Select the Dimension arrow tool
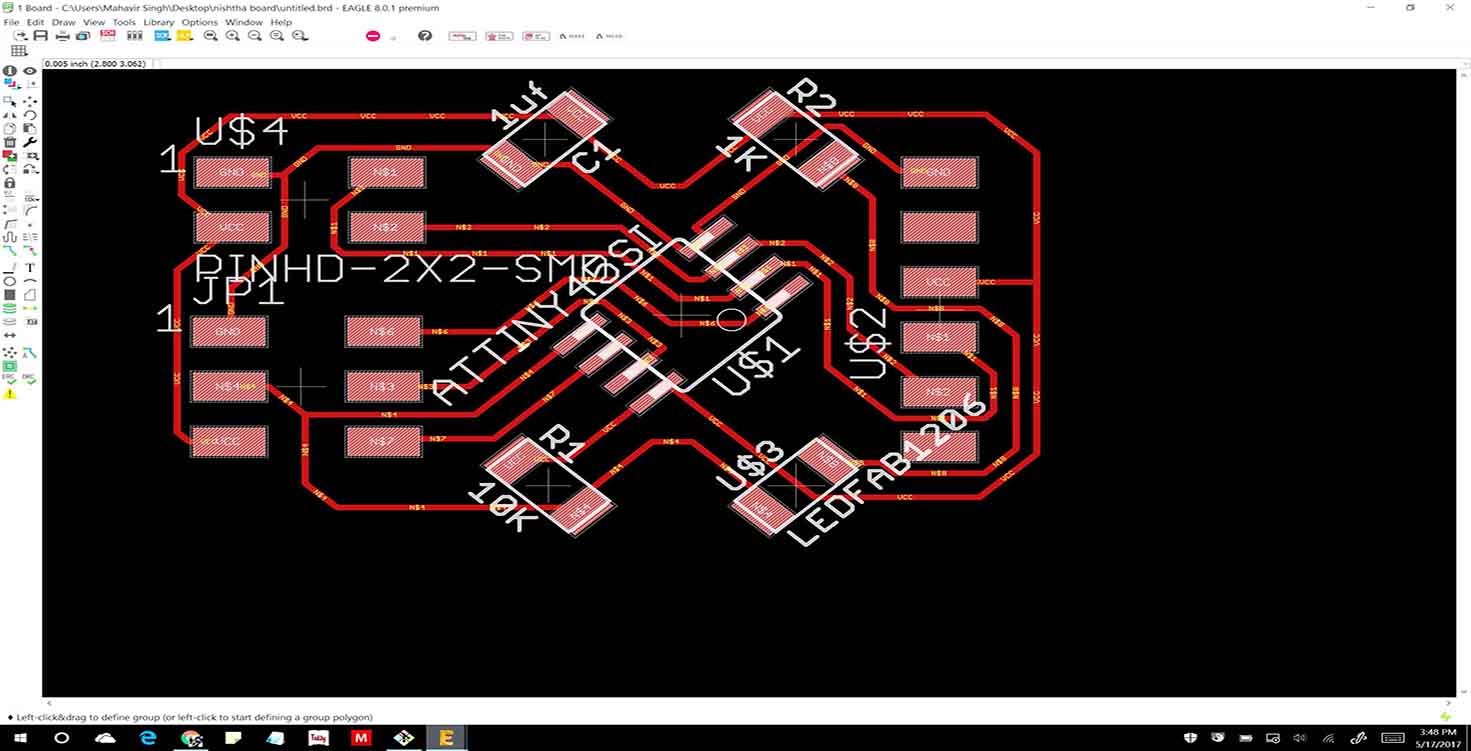Screen dimensions: 1471x751 (10, 336)
